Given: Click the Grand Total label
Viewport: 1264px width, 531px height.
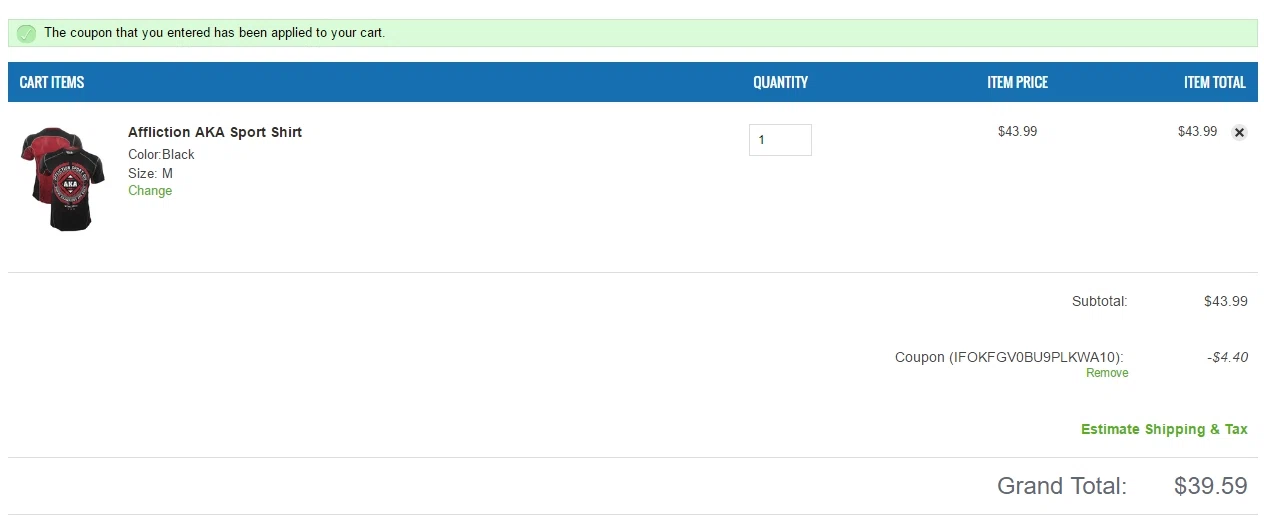Looking at the screenshot, I should [1062, 486].
